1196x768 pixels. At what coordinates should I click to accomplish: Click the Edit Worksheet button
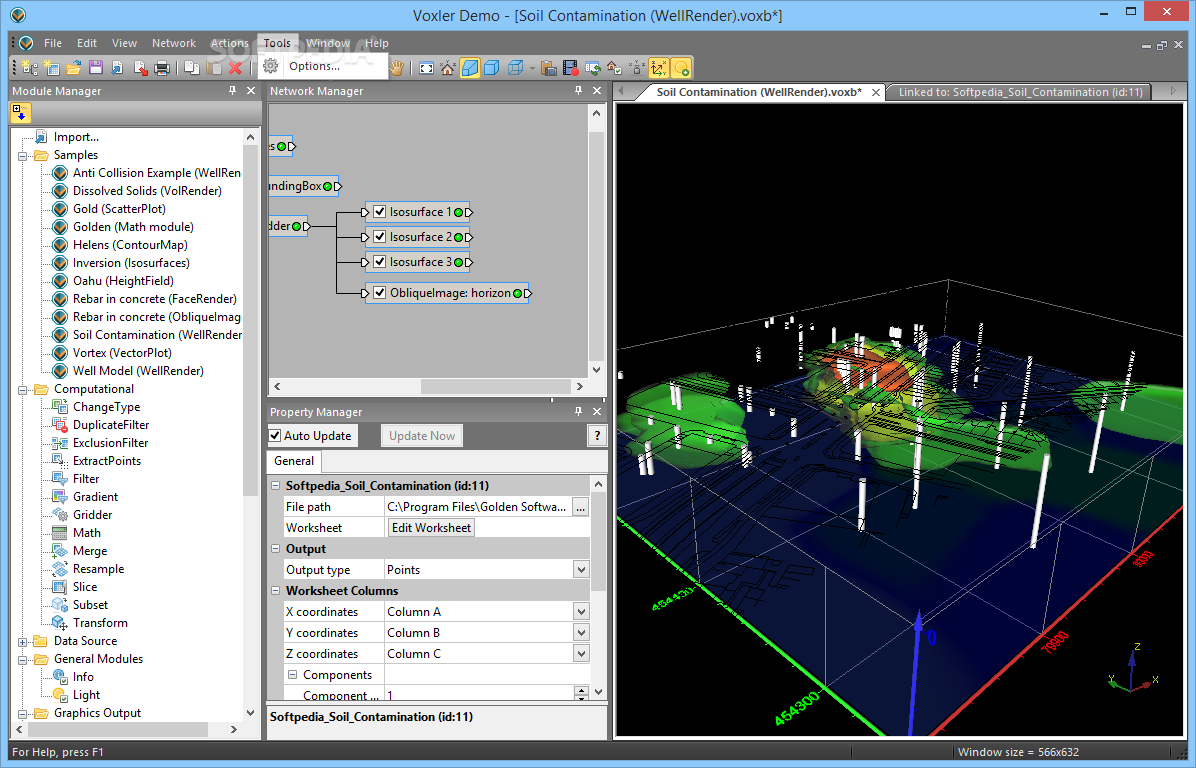(x=432, y=528)
